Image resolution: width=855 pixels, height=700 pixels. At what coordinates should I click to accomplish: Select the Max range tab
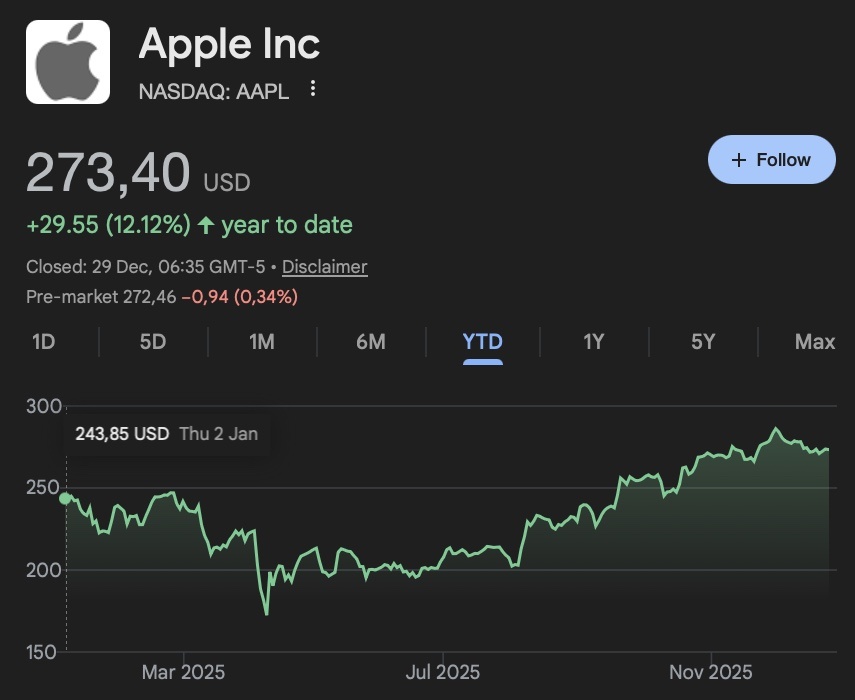pyautogui.click(x=814, y=342)
